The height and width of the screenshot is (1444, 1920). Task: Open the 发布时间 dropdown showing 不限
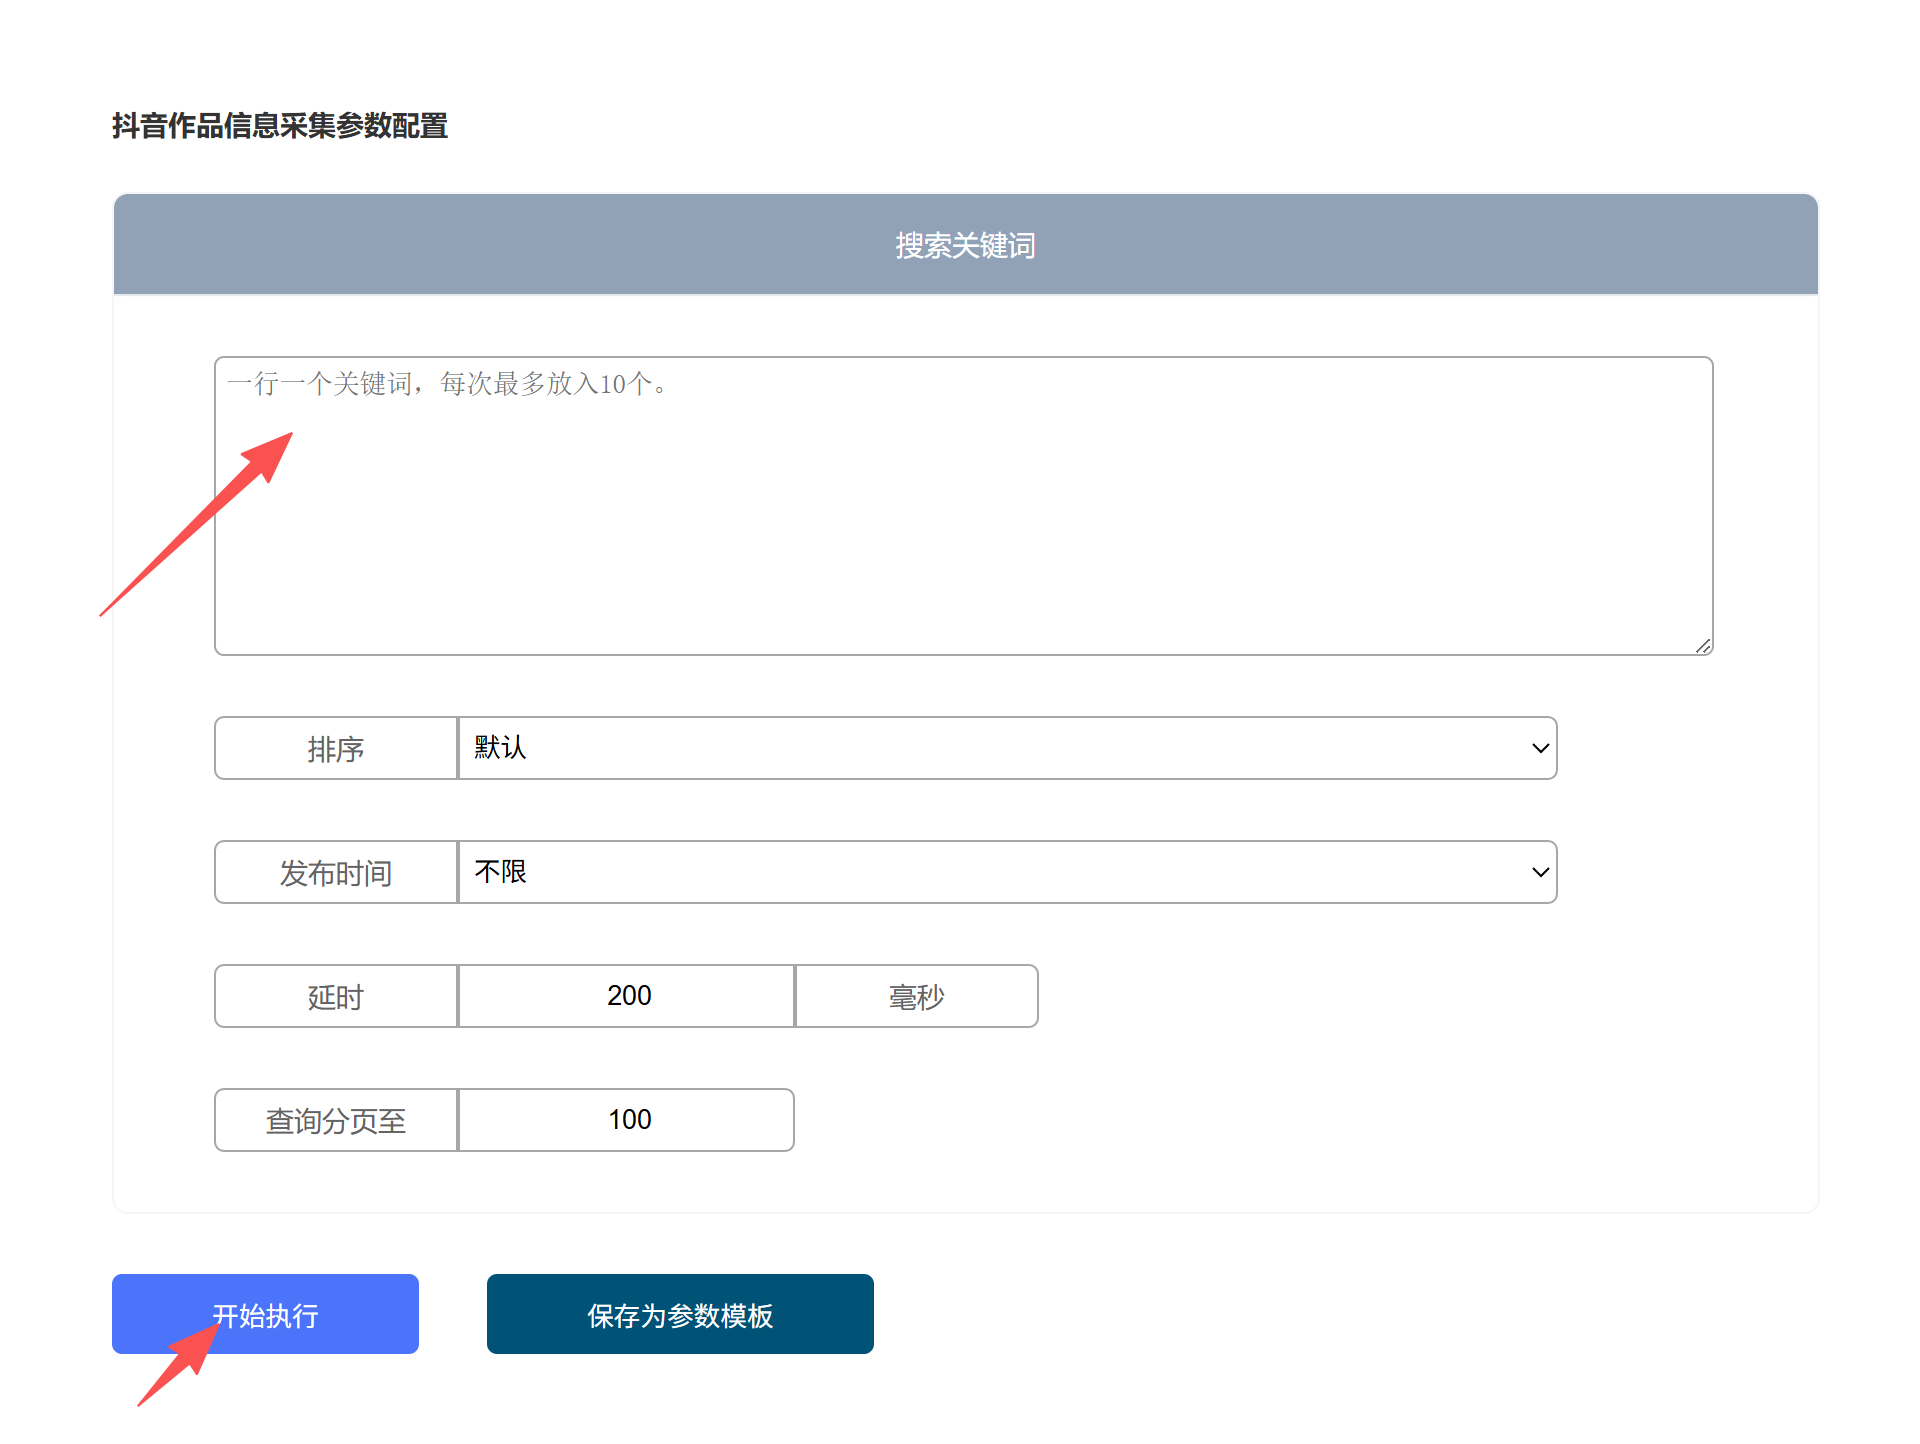(x=1007, y=872)
